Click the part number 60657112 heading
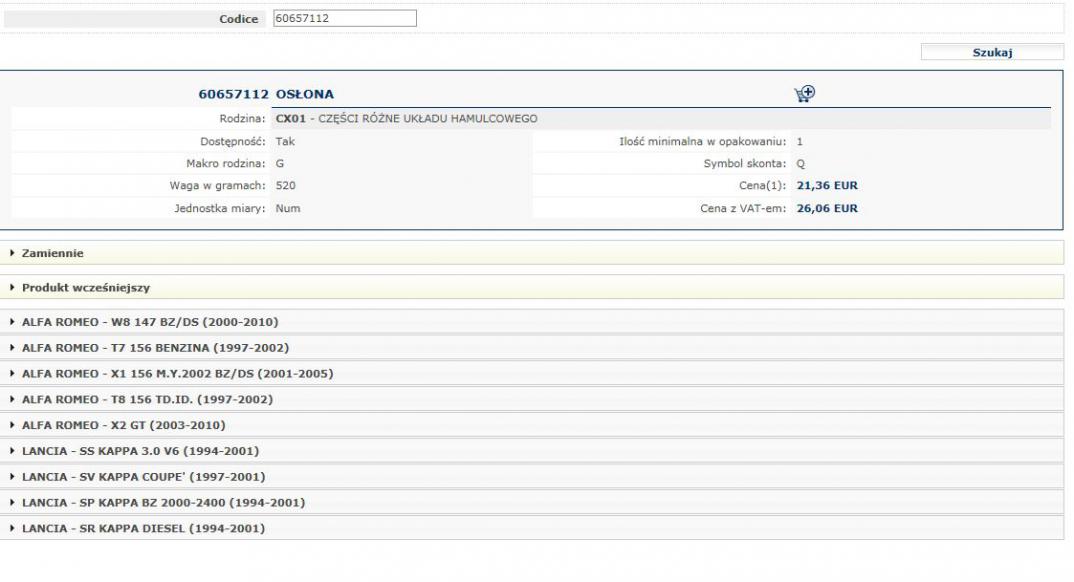This screenshot has height=582, width=1074. click(234, 94)
